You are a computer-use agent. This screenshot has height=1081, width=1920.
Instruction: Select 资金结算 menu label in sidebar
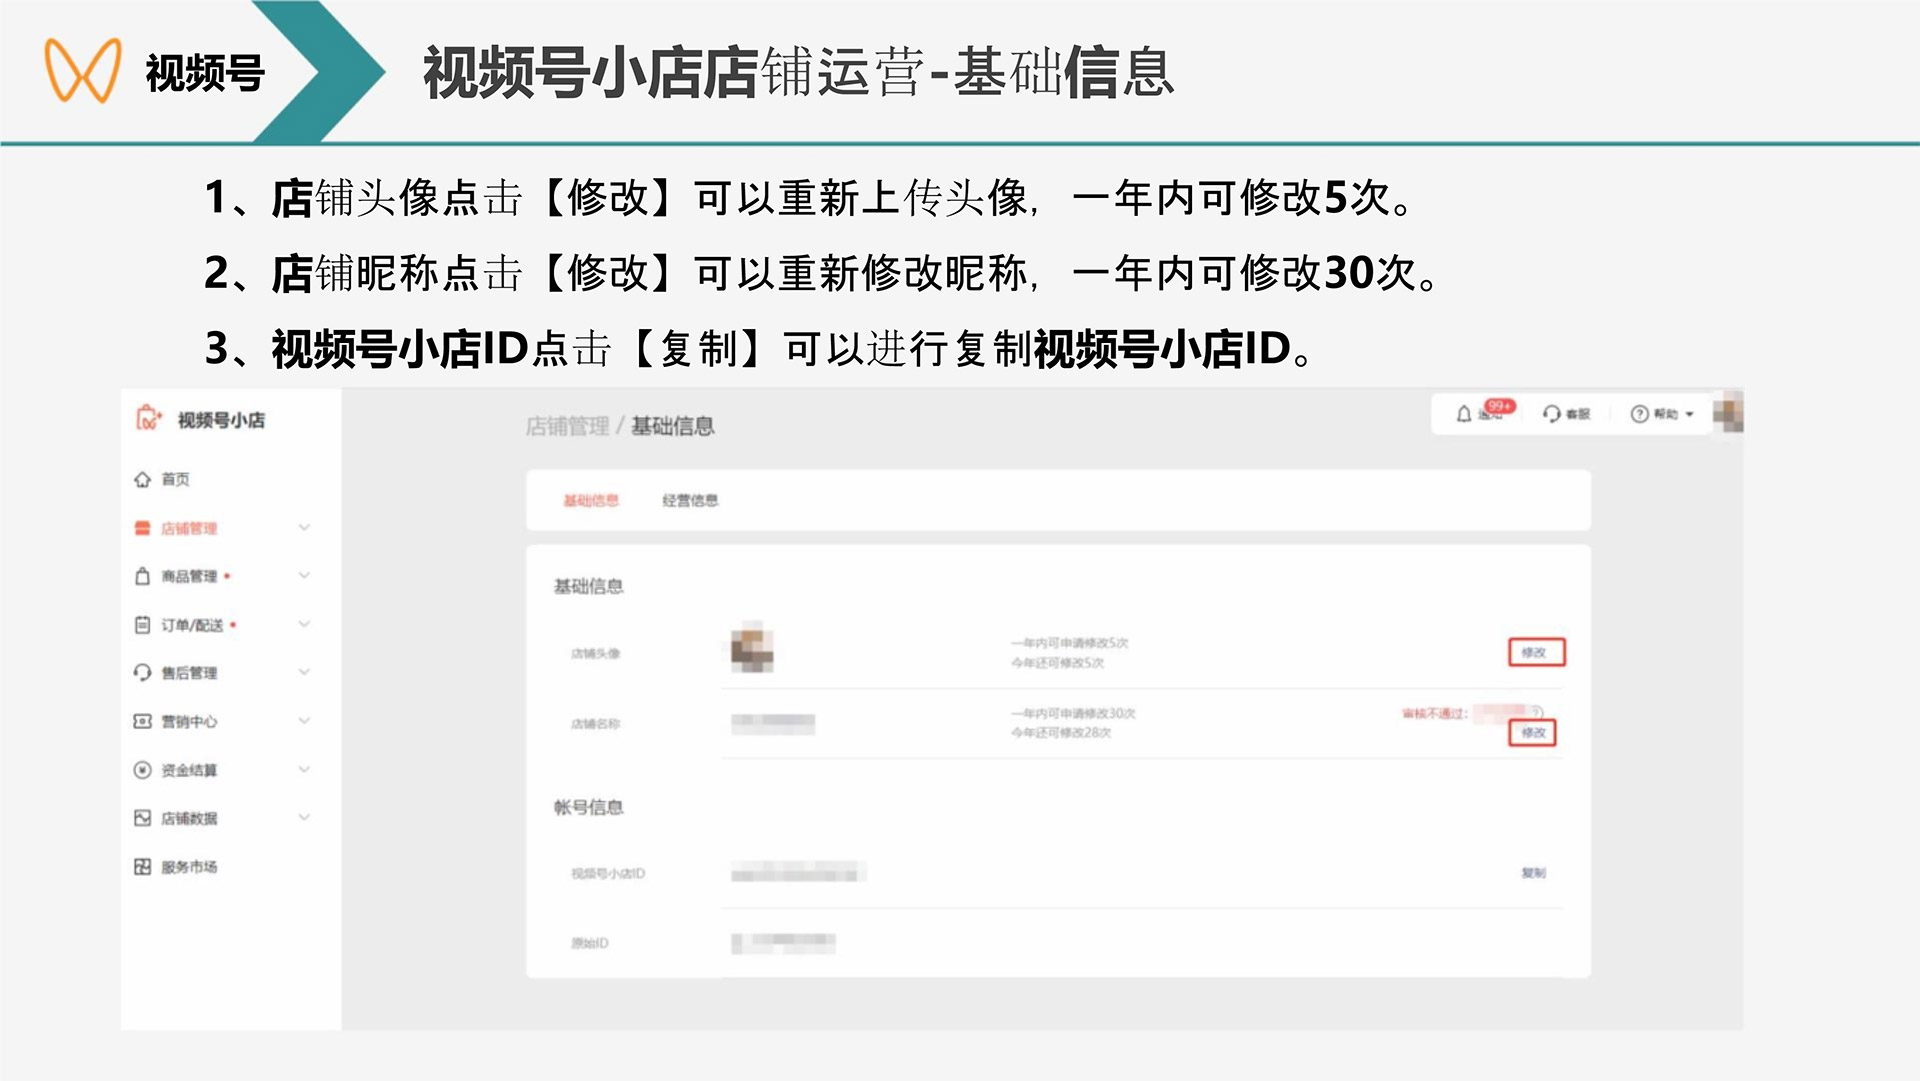coord(189,770)
